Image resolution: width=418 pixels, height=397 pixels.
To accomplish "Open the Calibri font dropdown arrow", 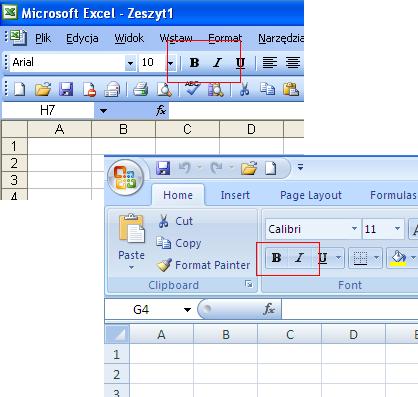I will pos(354,229).
